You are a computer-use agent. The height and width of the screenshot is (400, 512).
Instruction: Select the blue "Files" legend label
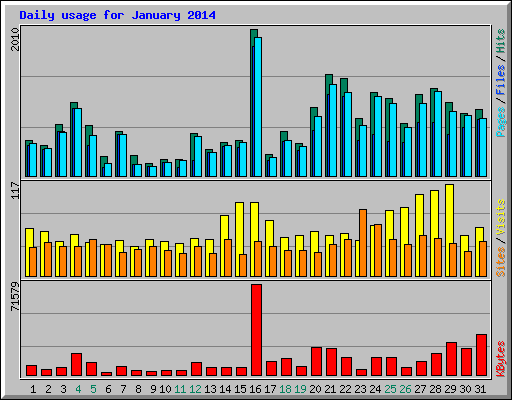501,80
